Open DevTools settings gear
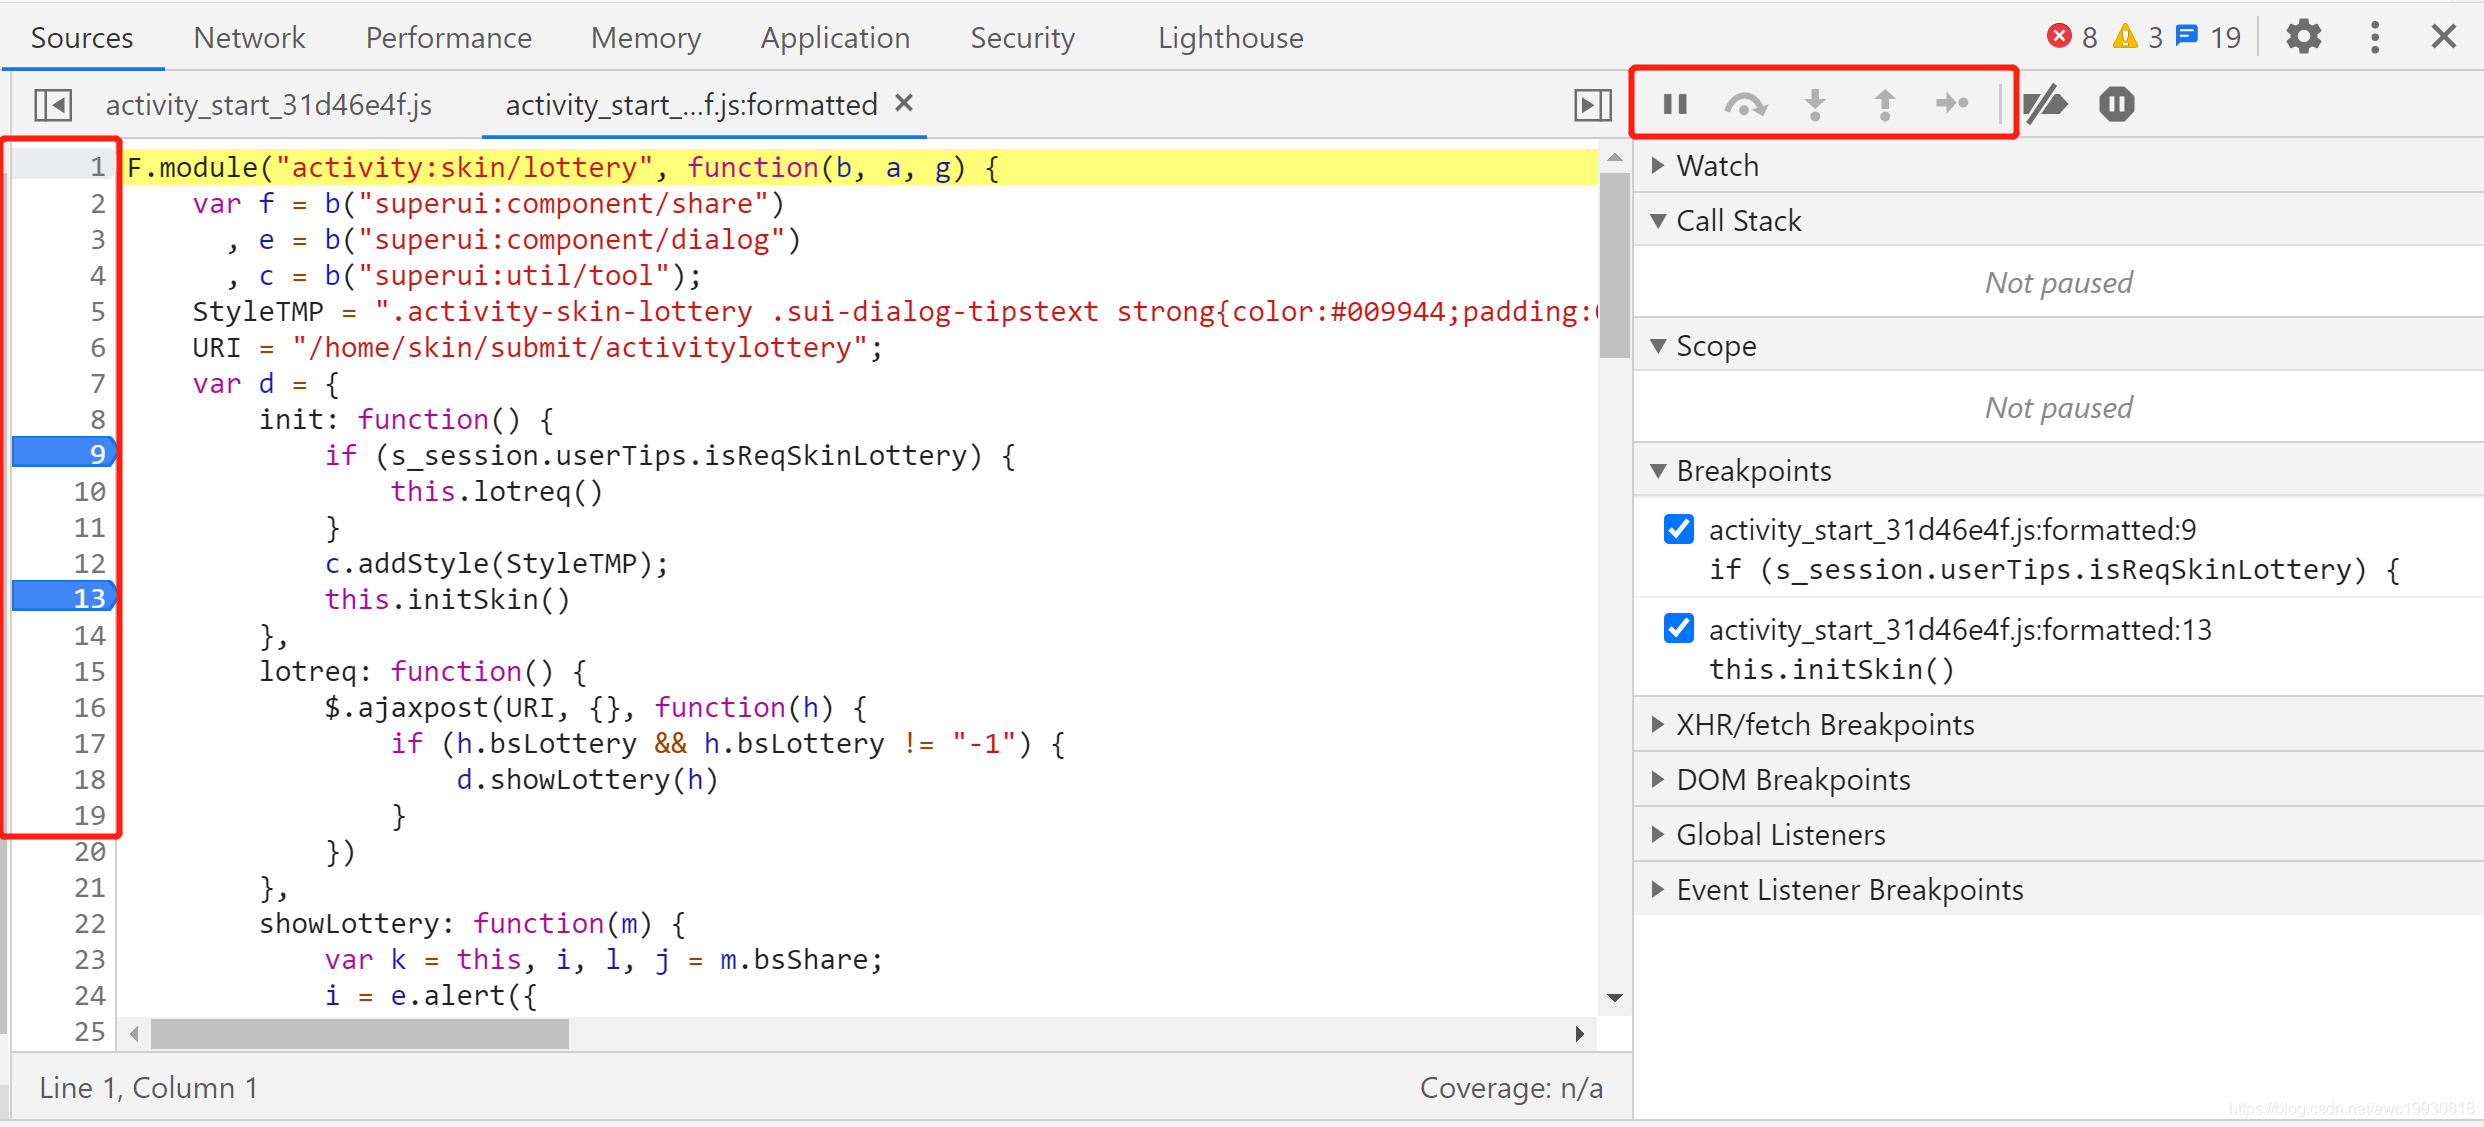Screen dimensions: 2484x1127 2303,38
